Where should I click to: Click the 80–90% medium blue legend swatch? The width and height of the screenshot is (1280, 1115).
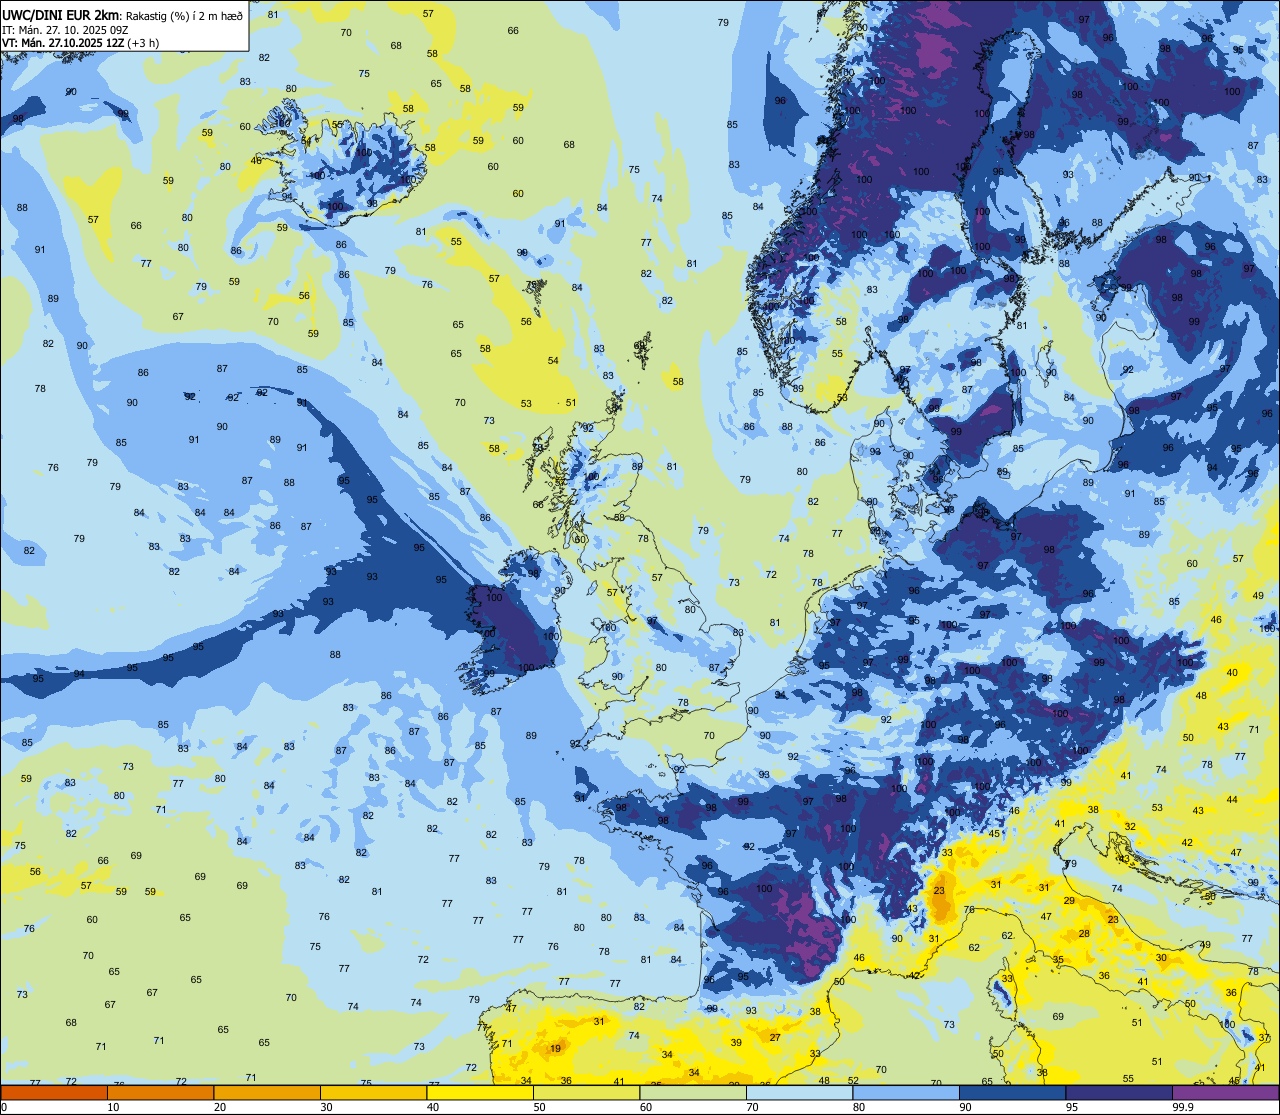pyautogui.click(x=906, y=1092)
